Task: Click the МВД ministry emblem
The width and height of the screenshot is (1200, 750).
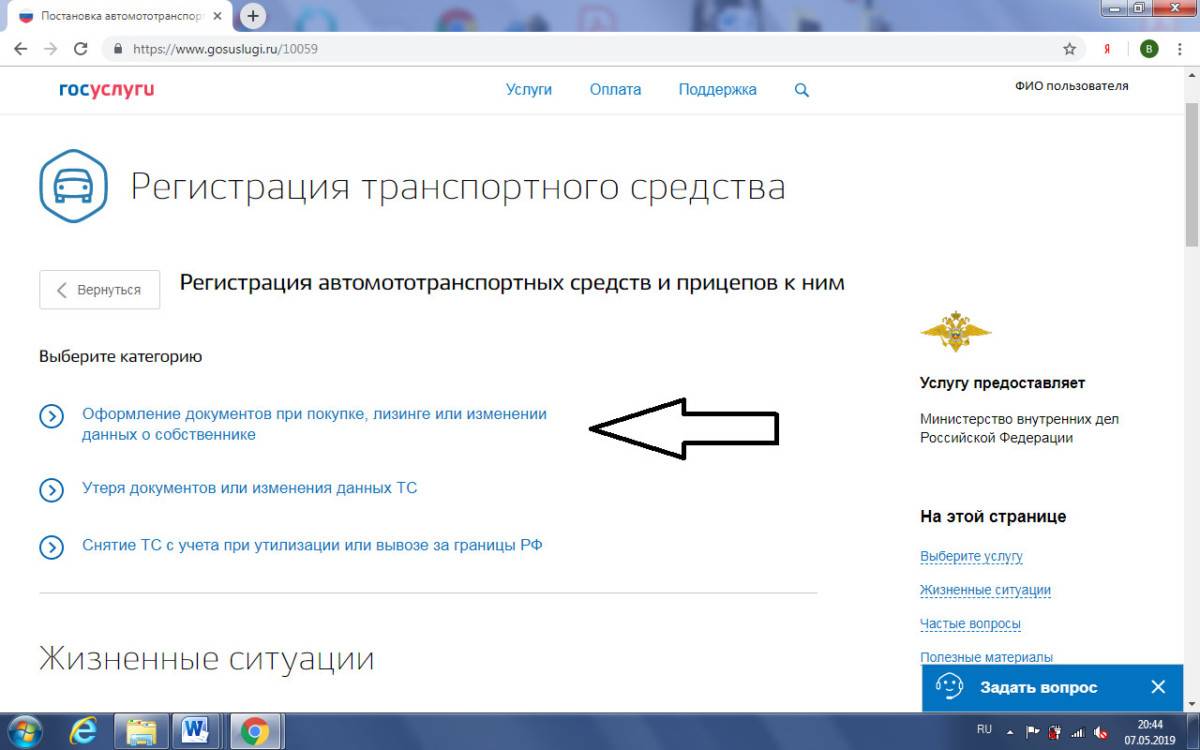Action: click(954, 333)
